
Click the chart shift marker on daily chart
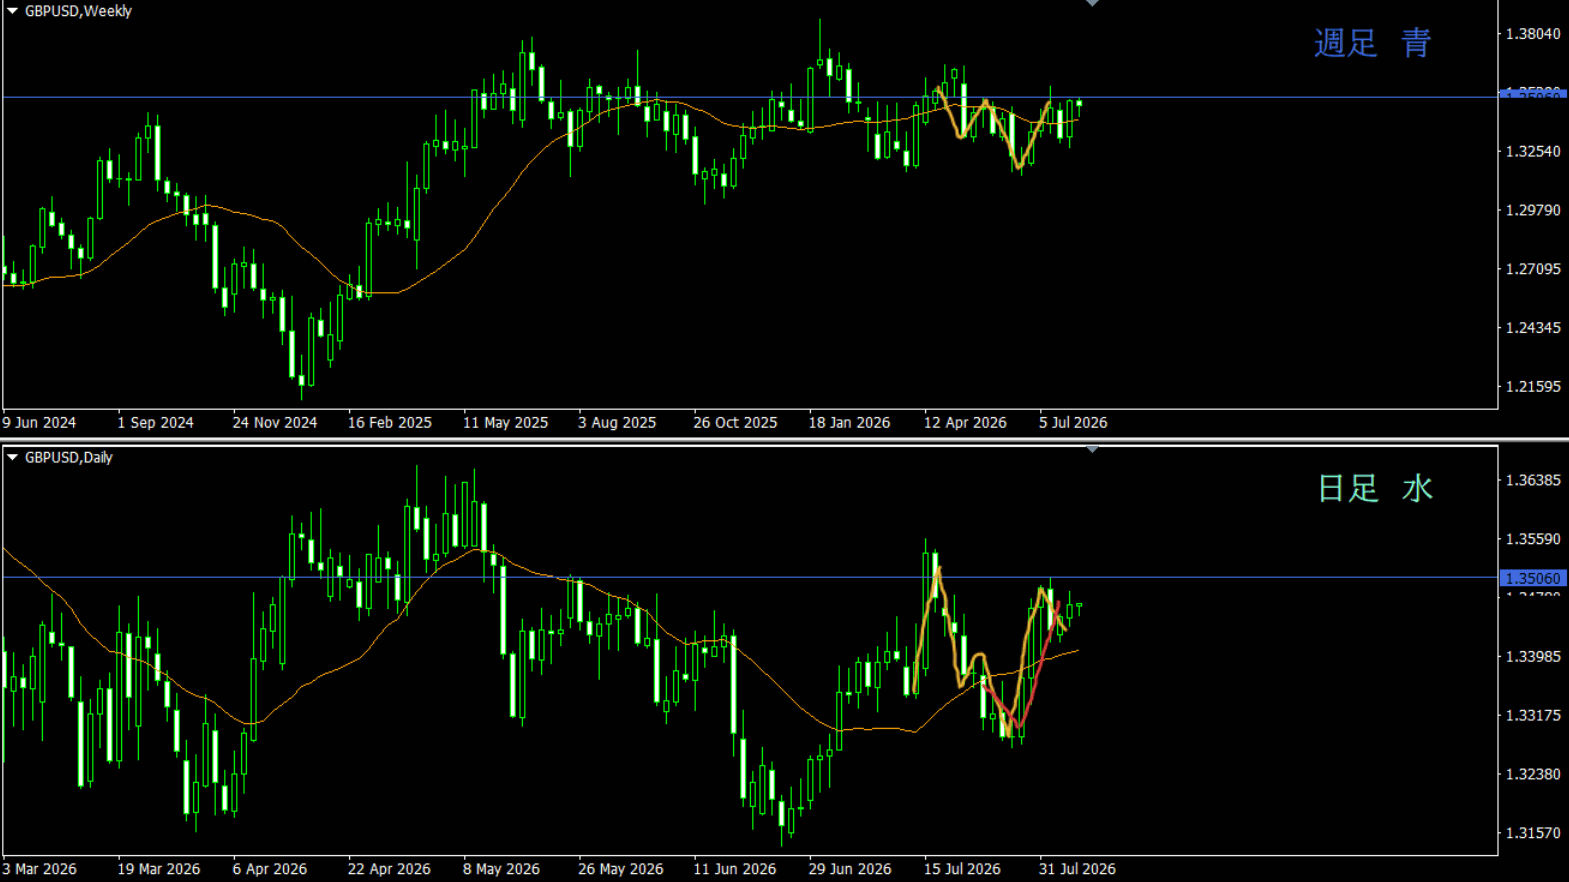click(x=1092, y=450)
